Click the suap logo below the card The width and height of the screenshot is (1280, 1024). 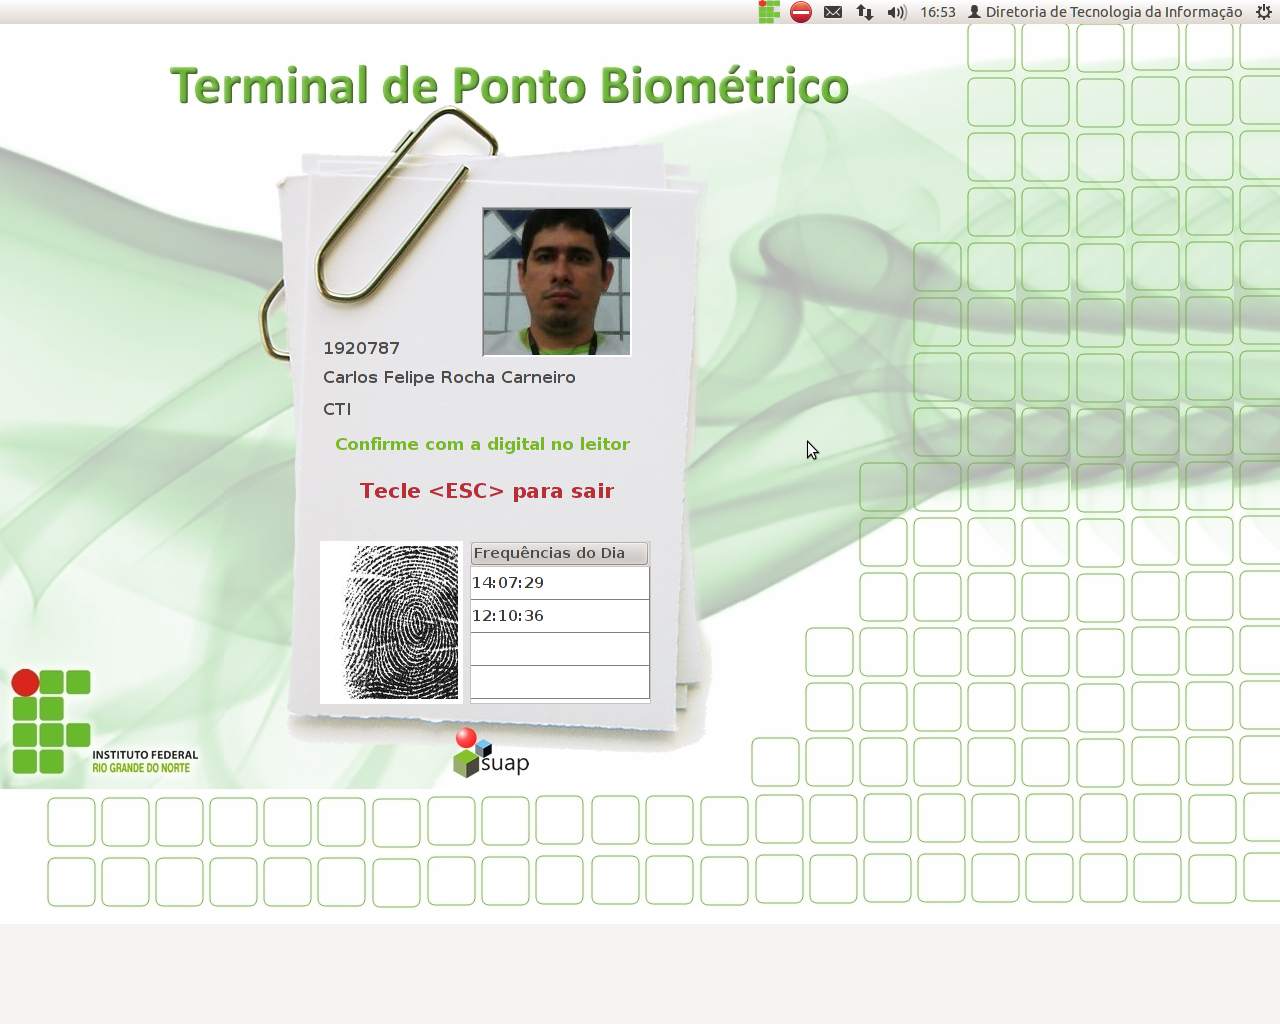point(491,754)
